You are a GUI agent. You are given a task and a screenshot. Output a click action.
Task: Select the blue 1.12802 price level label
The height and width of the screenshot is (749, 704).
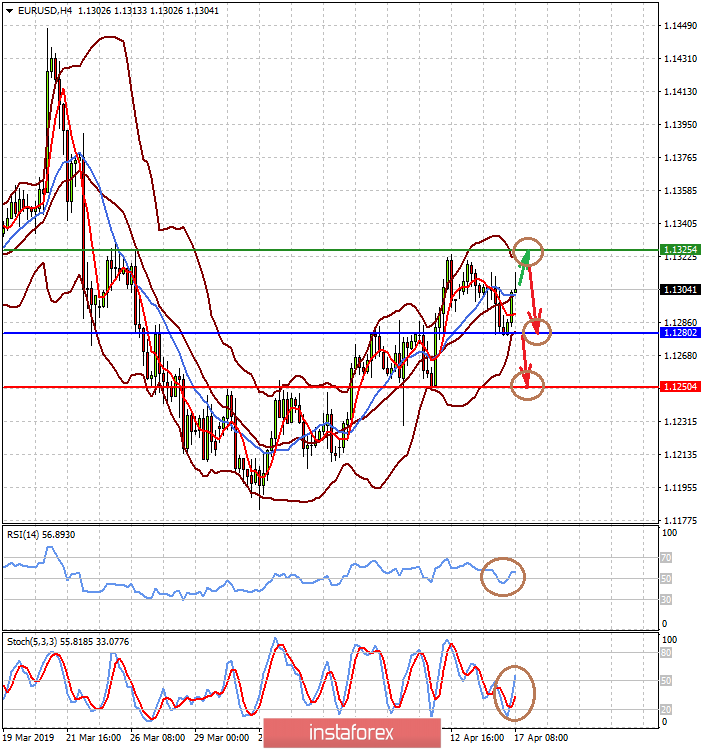pos(680,332)
